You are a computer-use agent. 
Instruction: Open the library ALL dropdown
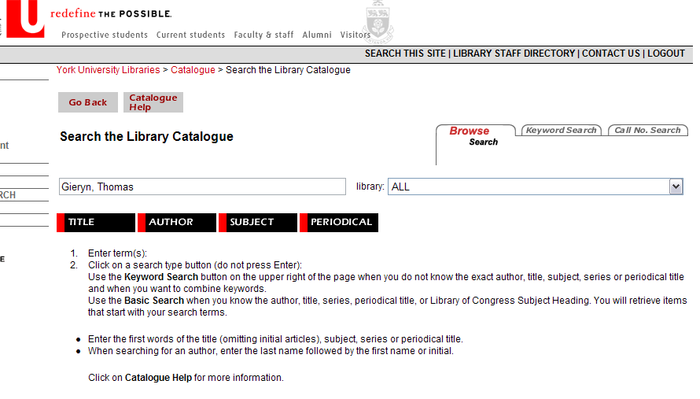535,187
